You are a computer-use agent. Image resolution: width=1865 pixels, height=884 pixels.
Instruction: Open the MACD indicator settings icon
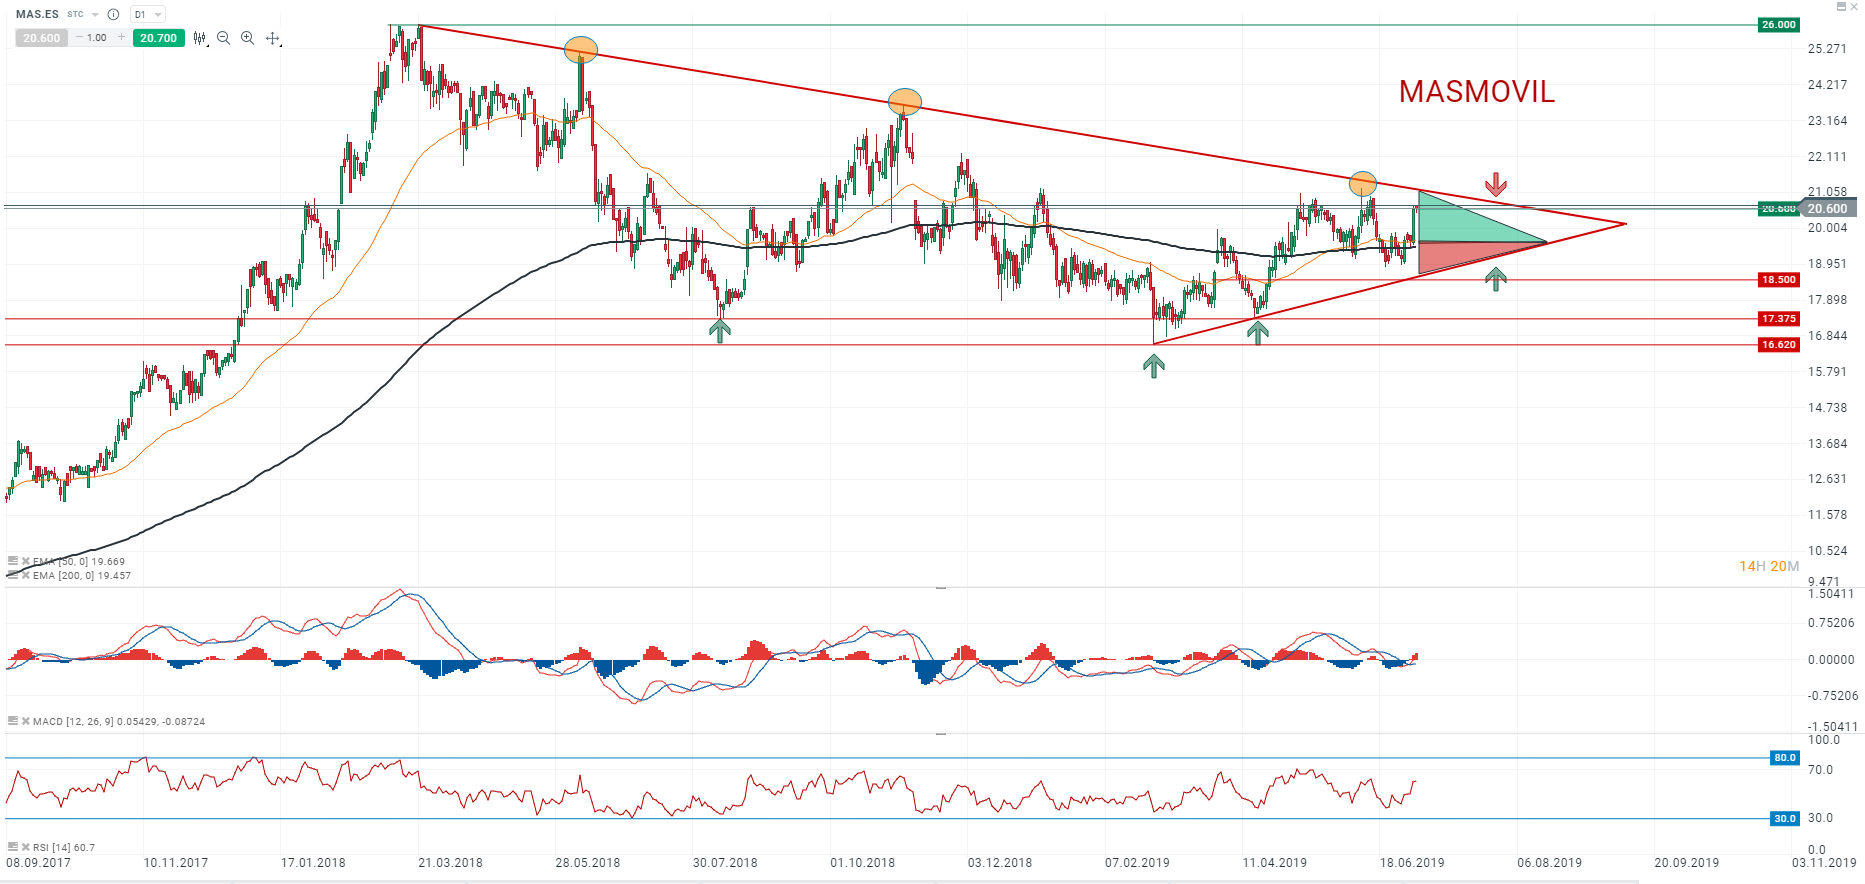click(x=13, y=720)
